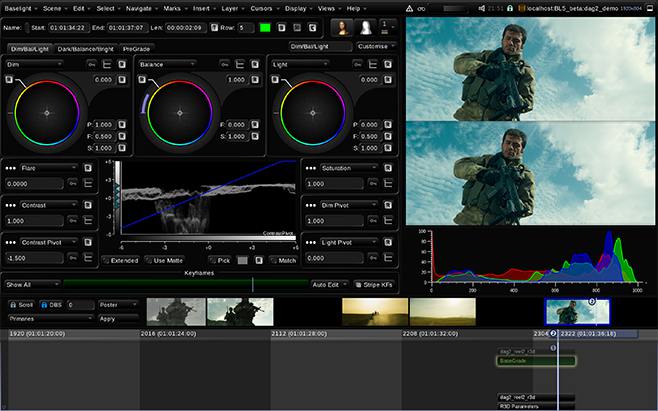Reset the Dim wheel control
The width and height of the screenshot is (658, 411).
[x=122, y=64]
